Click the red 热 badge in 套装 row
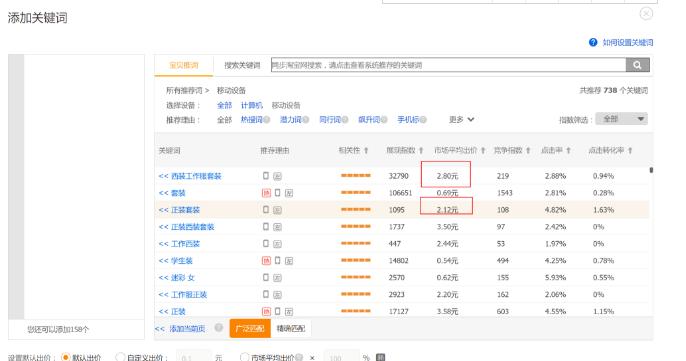The height and width of the screenshot is (361, 686). coord(266,193)
